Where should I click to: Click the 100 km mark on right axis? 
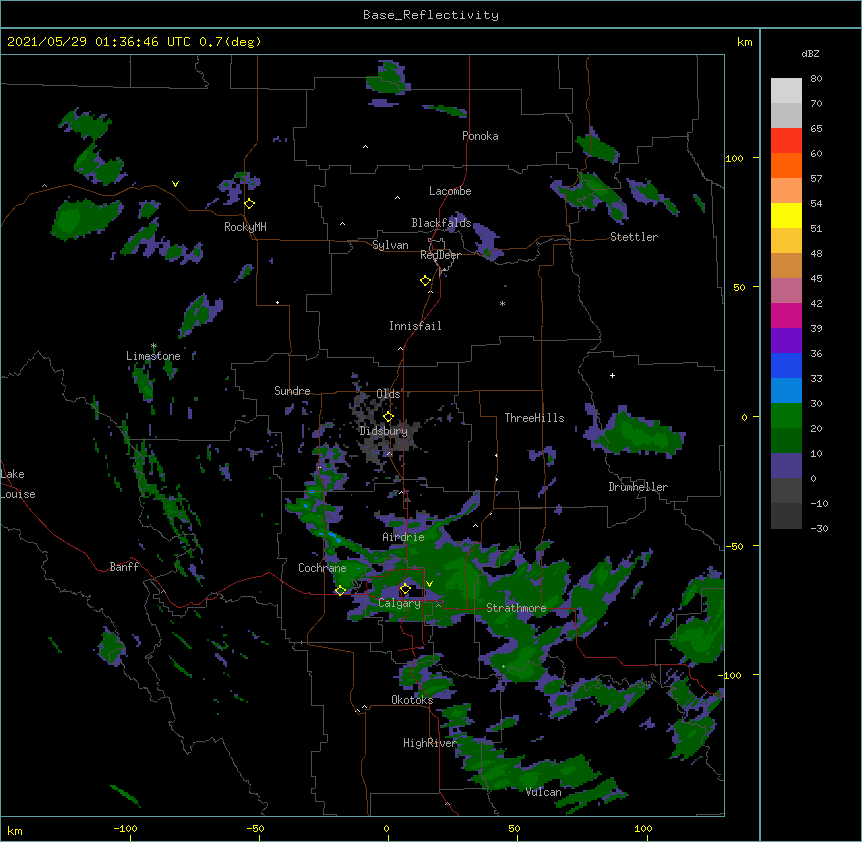(x=734, y=158)
